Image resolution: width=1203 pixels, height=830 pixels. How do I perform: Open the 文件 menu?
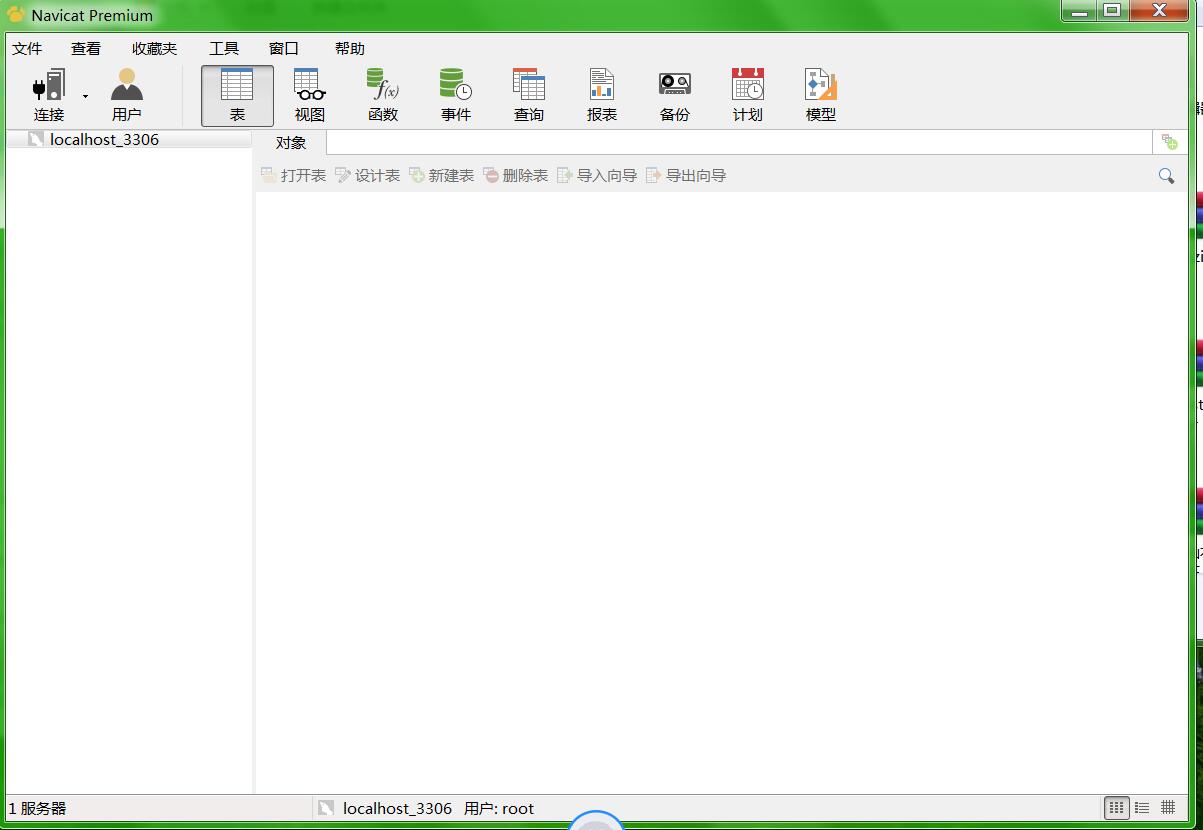pyautogui.click(x=27, y=48)
